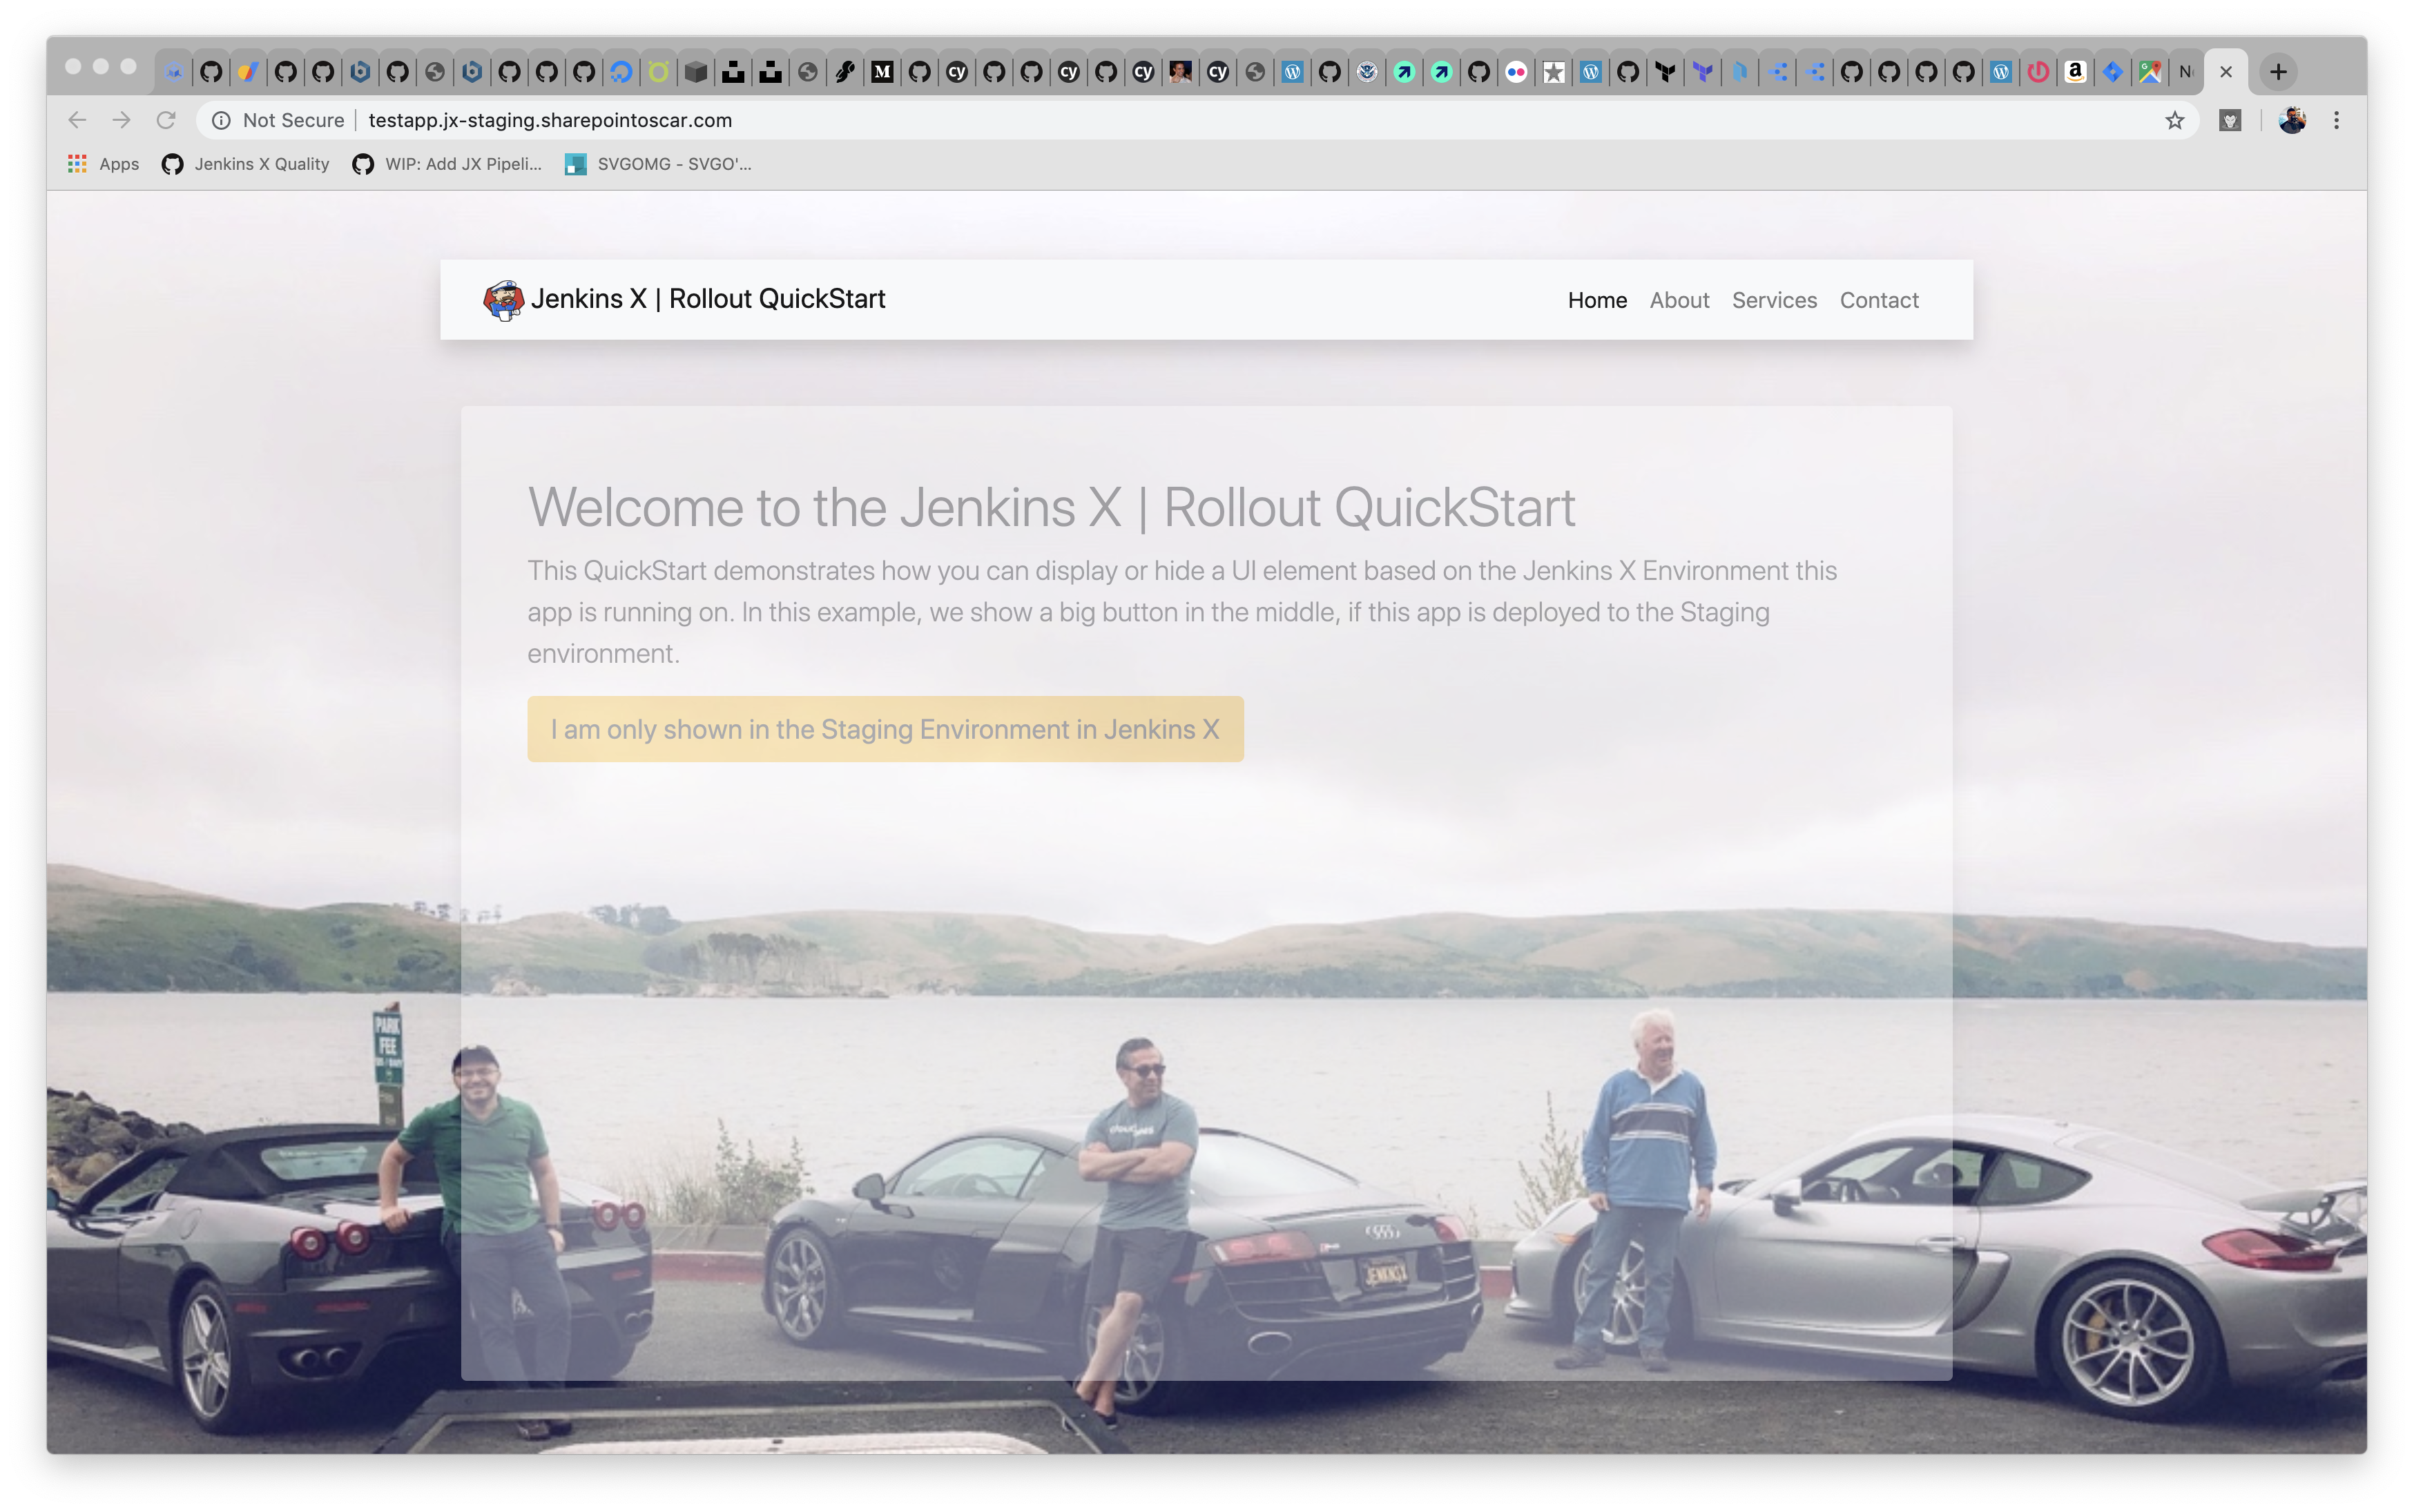
Task: Reload the page with the refresh icon
Action: [166, 120]
